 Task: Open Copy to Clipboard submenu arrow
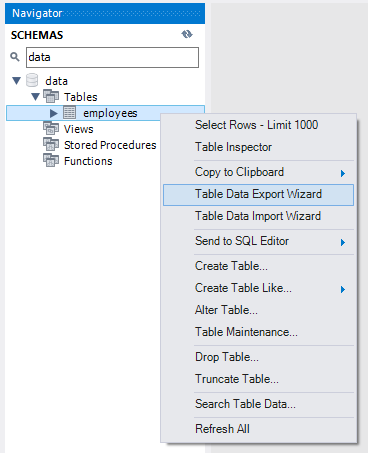pos(343,173)
